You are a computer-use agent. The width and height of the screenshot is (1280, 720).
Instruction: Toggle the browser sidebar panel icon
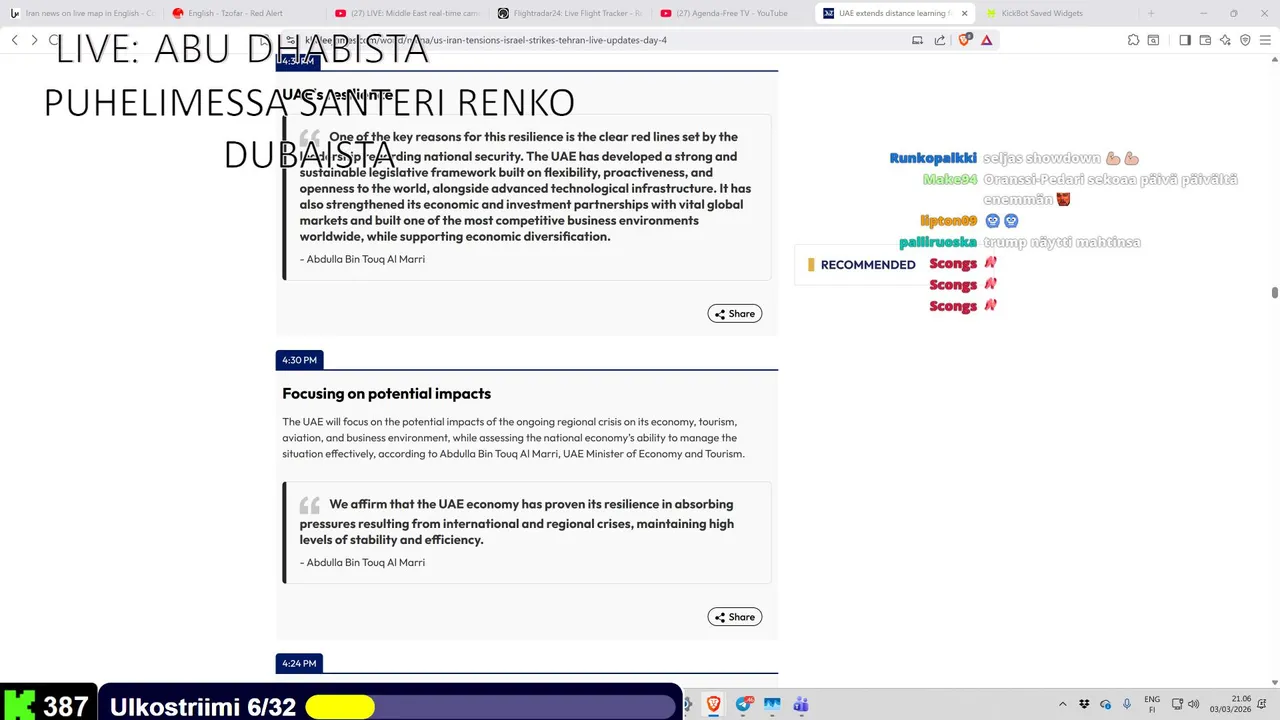tap(1185, 40)
